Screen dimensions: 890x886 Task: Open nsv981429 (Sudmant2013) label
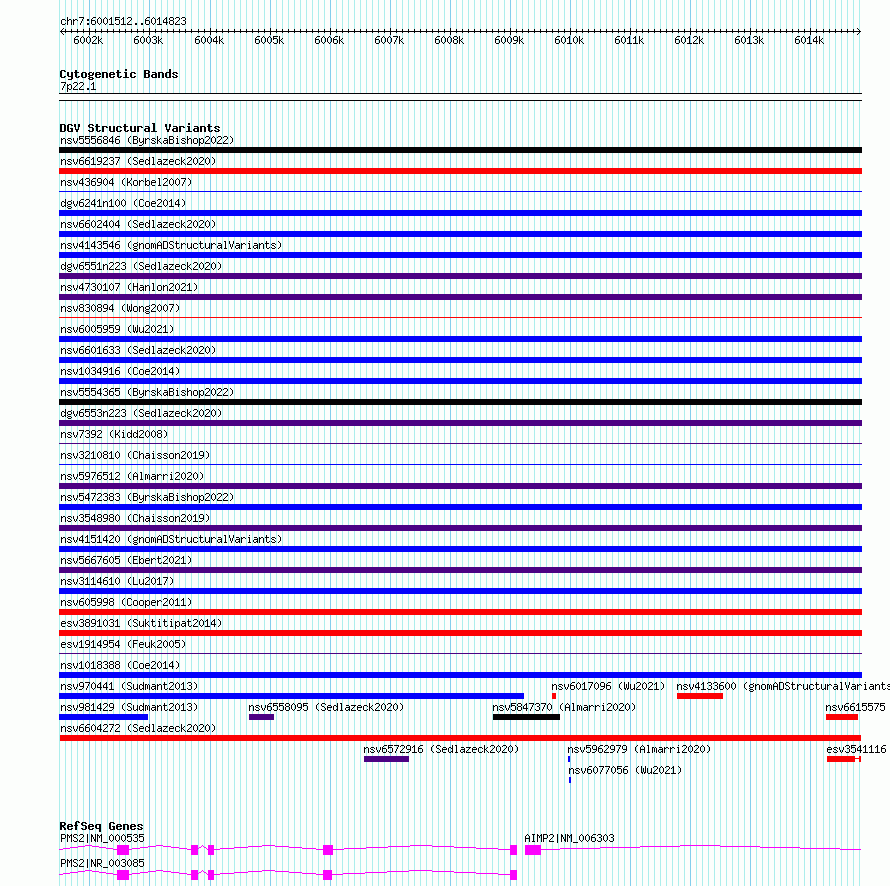pos(129,707)
